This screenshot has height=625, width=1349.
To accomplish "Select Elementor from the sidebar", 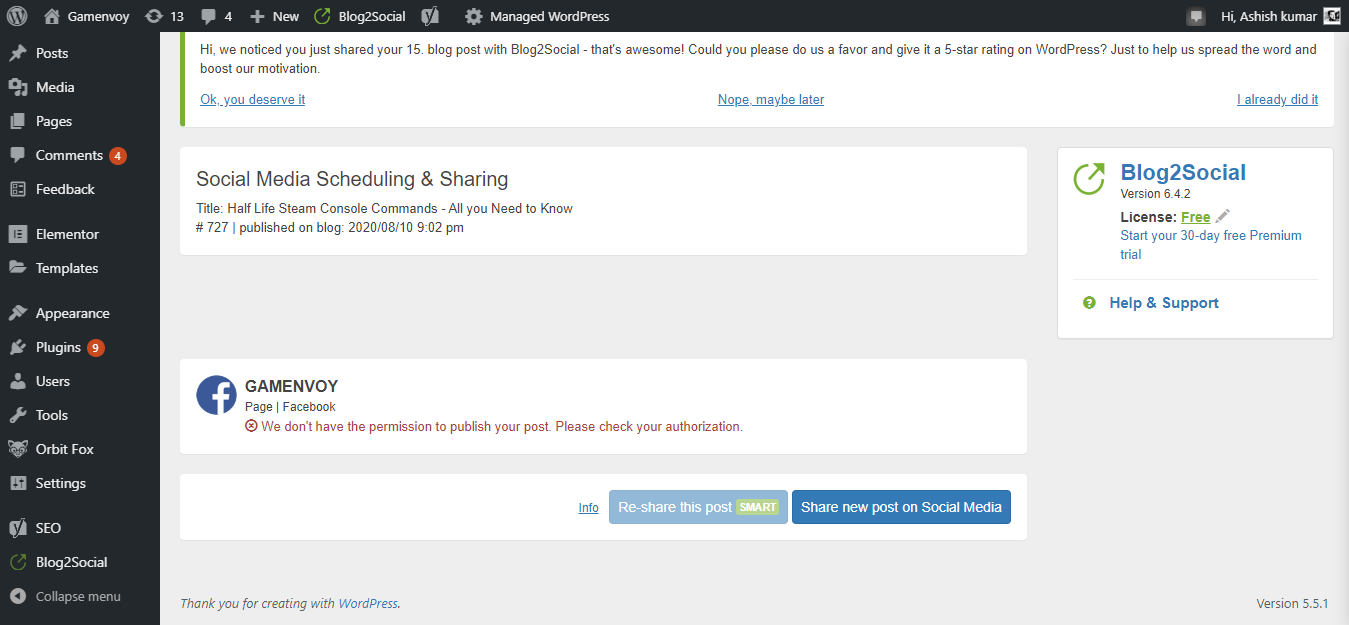I will pos(67,234).
